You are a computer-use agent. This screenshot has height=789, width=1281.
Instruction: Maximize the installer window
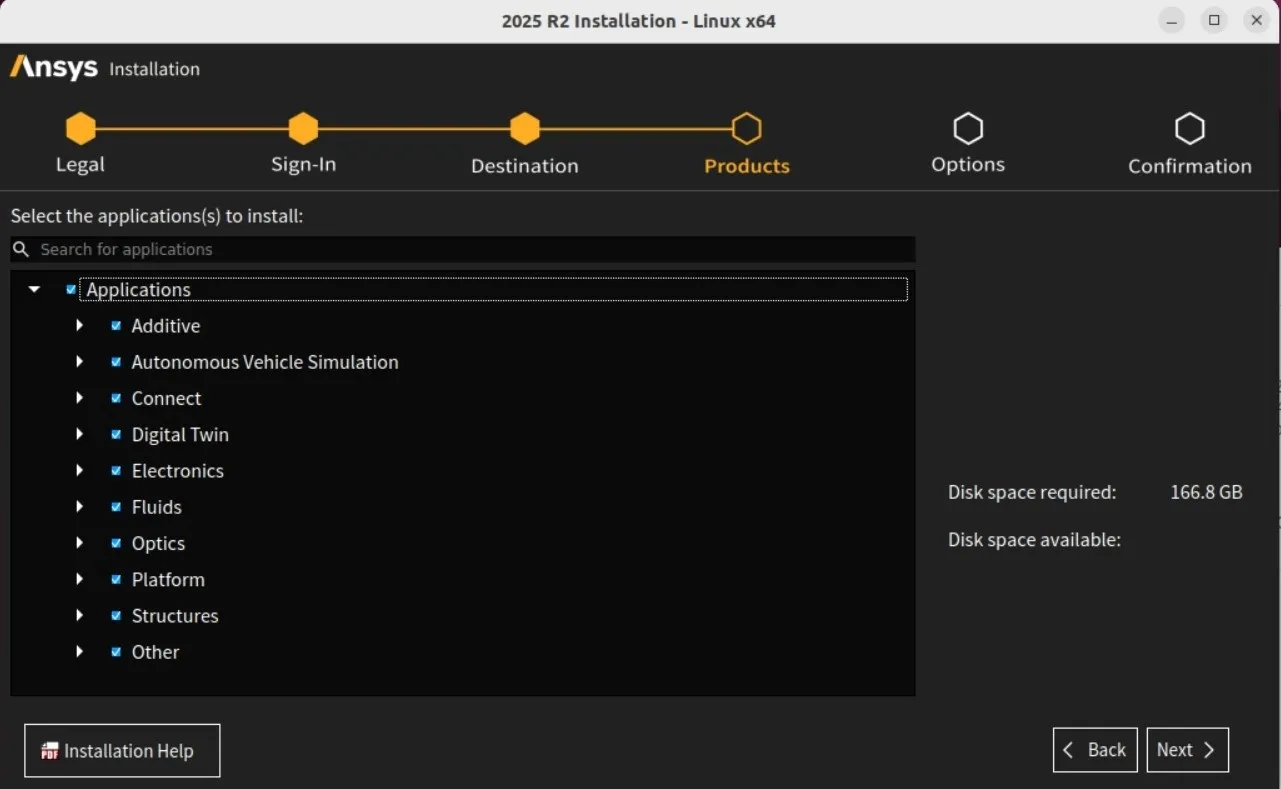1214,20
